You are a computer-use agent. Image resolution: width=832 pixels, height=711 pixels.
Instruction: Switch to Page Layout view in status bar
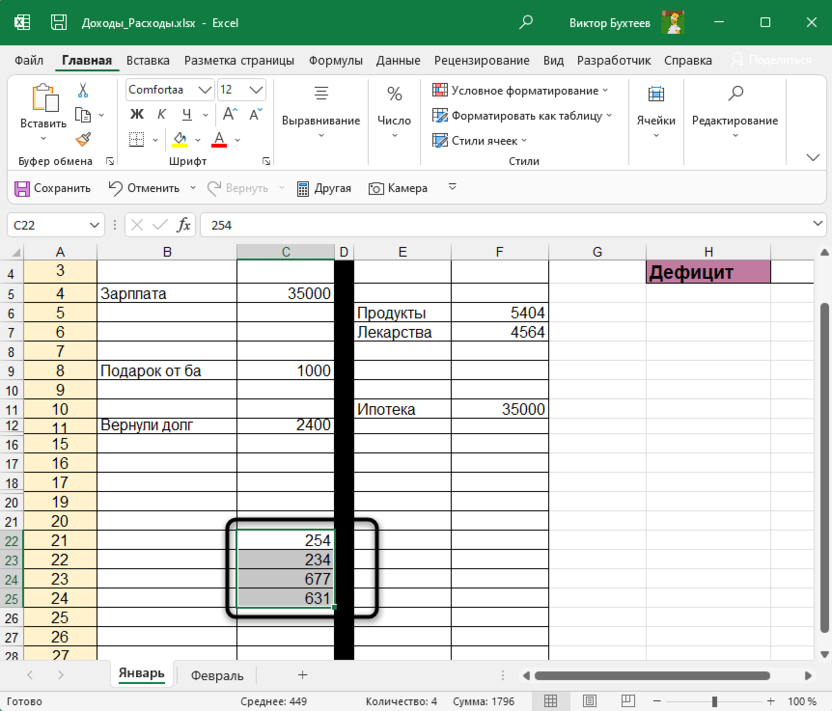[589, 702]
